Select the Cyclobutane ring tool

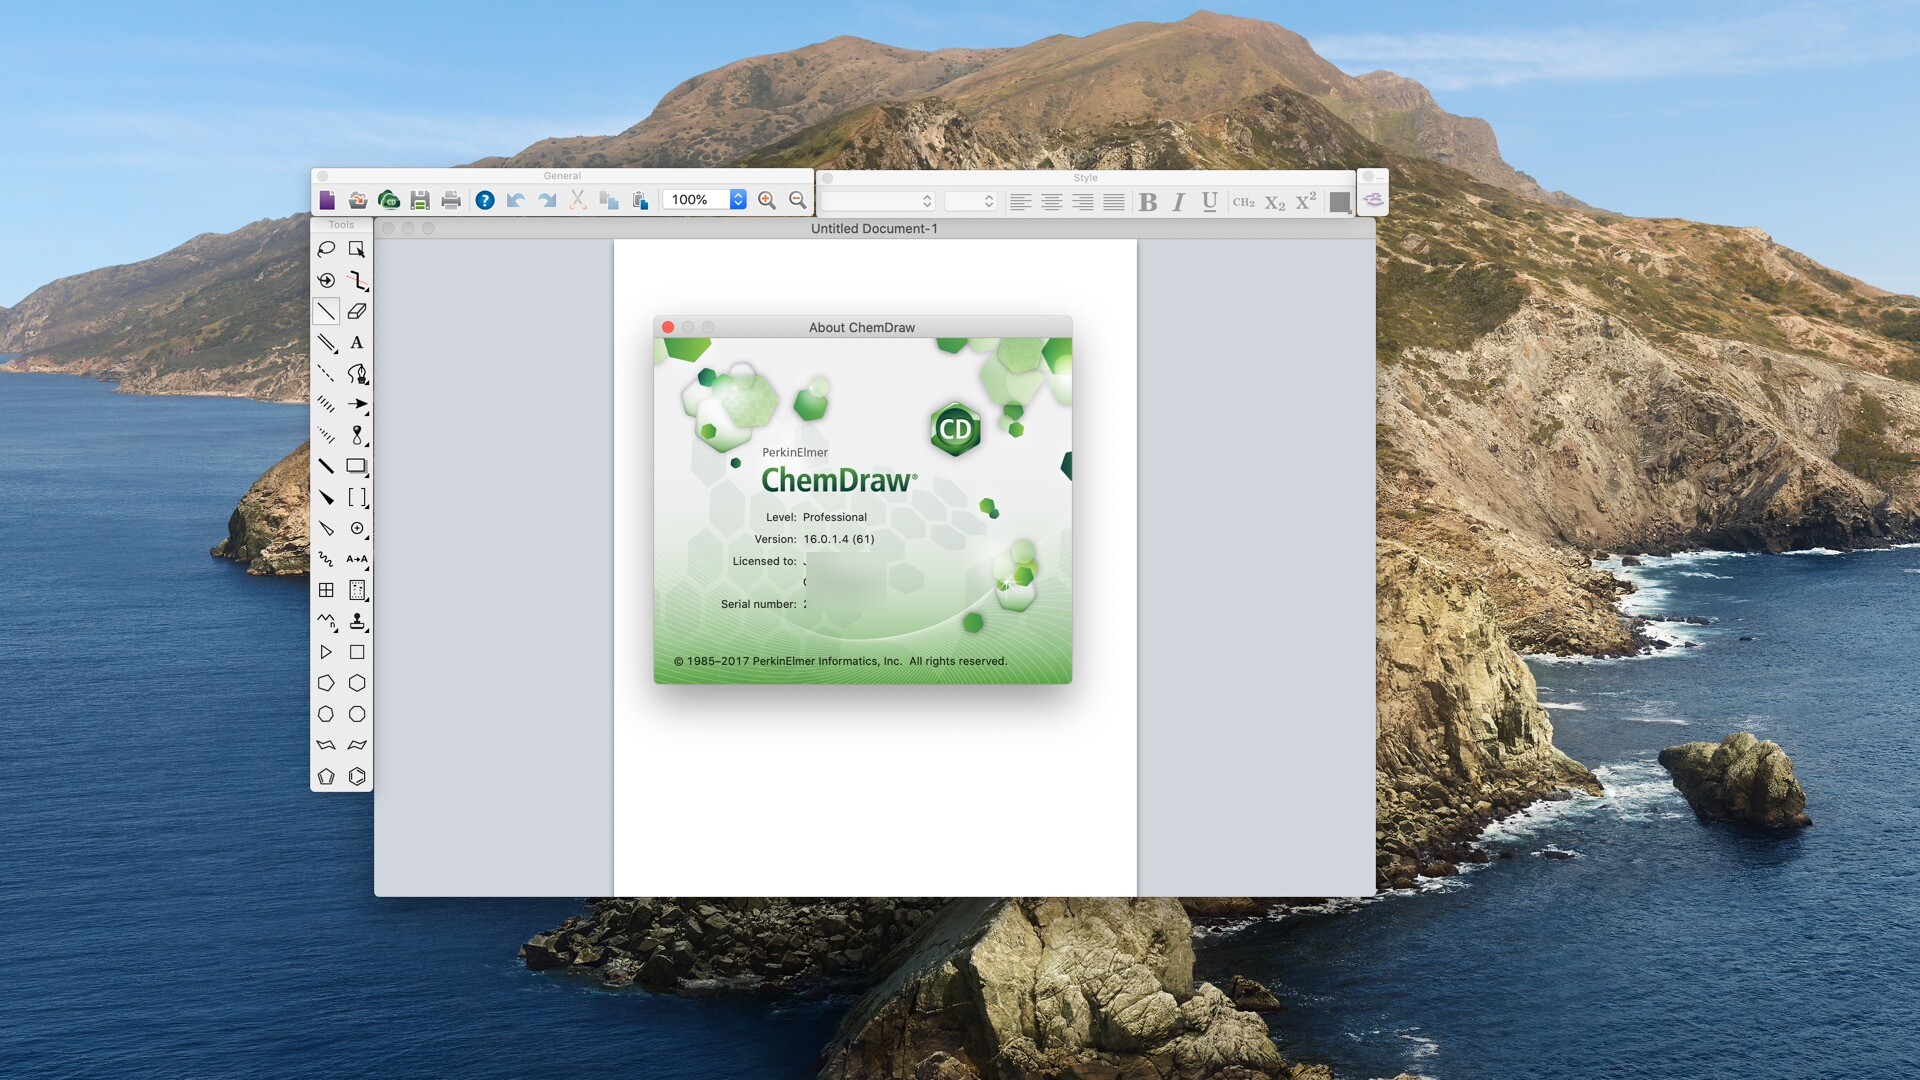pos(357,652)
